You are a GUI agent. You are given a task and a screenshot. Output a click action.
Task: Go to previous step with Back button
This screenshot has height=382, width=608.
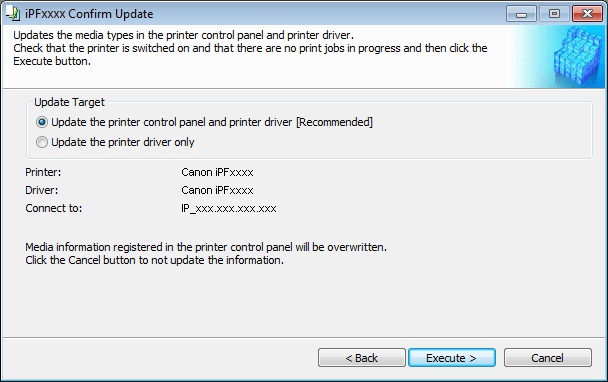pyautogui.click(x=361, y=358)
